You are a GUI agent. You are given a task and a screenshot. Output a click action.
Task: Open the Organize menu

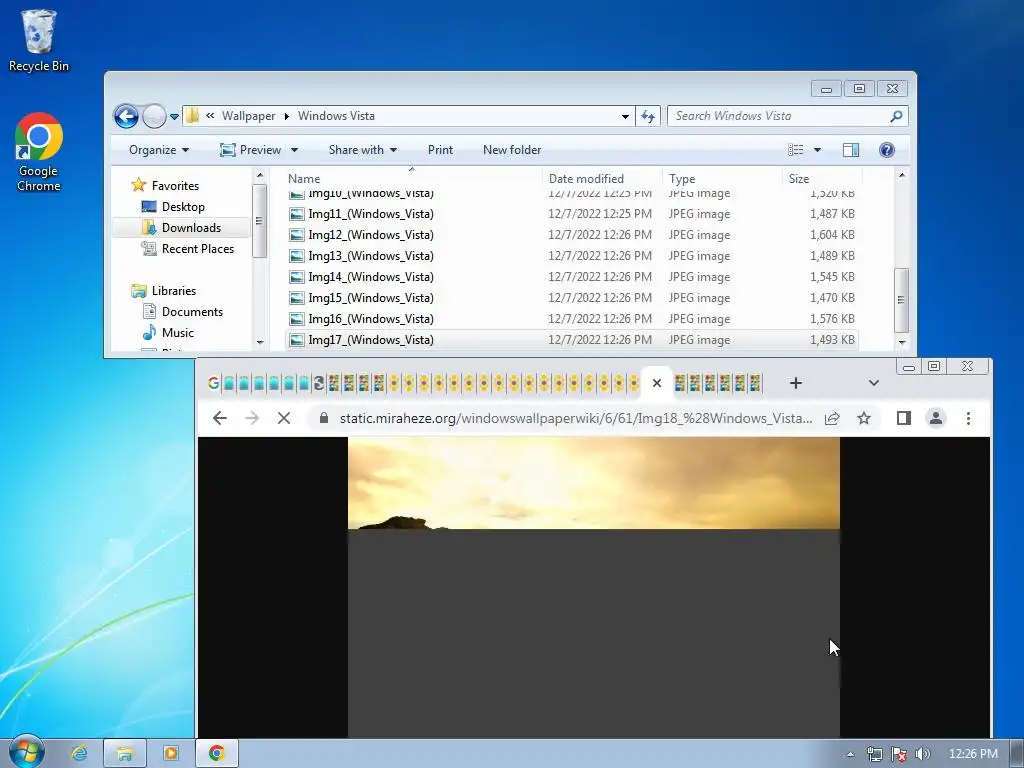159,150
